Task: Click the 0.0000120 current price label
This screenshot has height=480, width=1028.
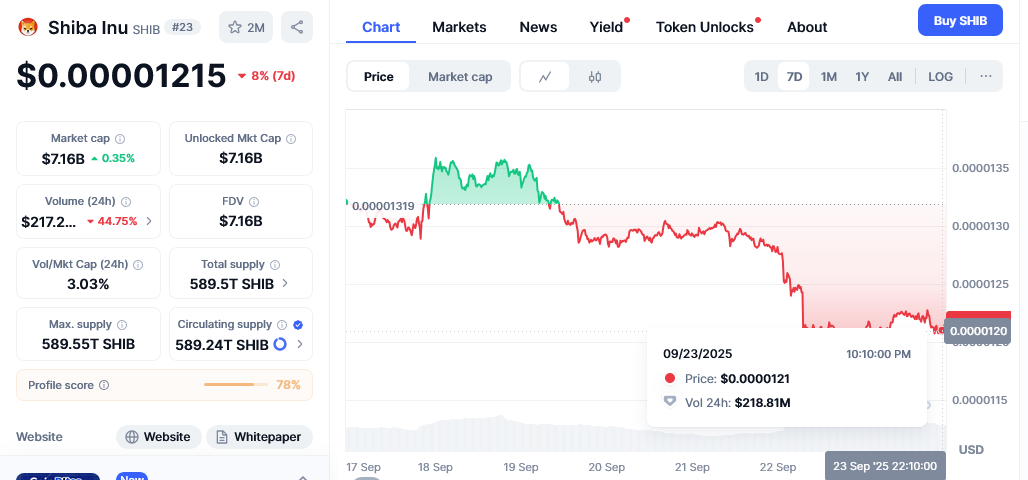Action: click(978, 331)
